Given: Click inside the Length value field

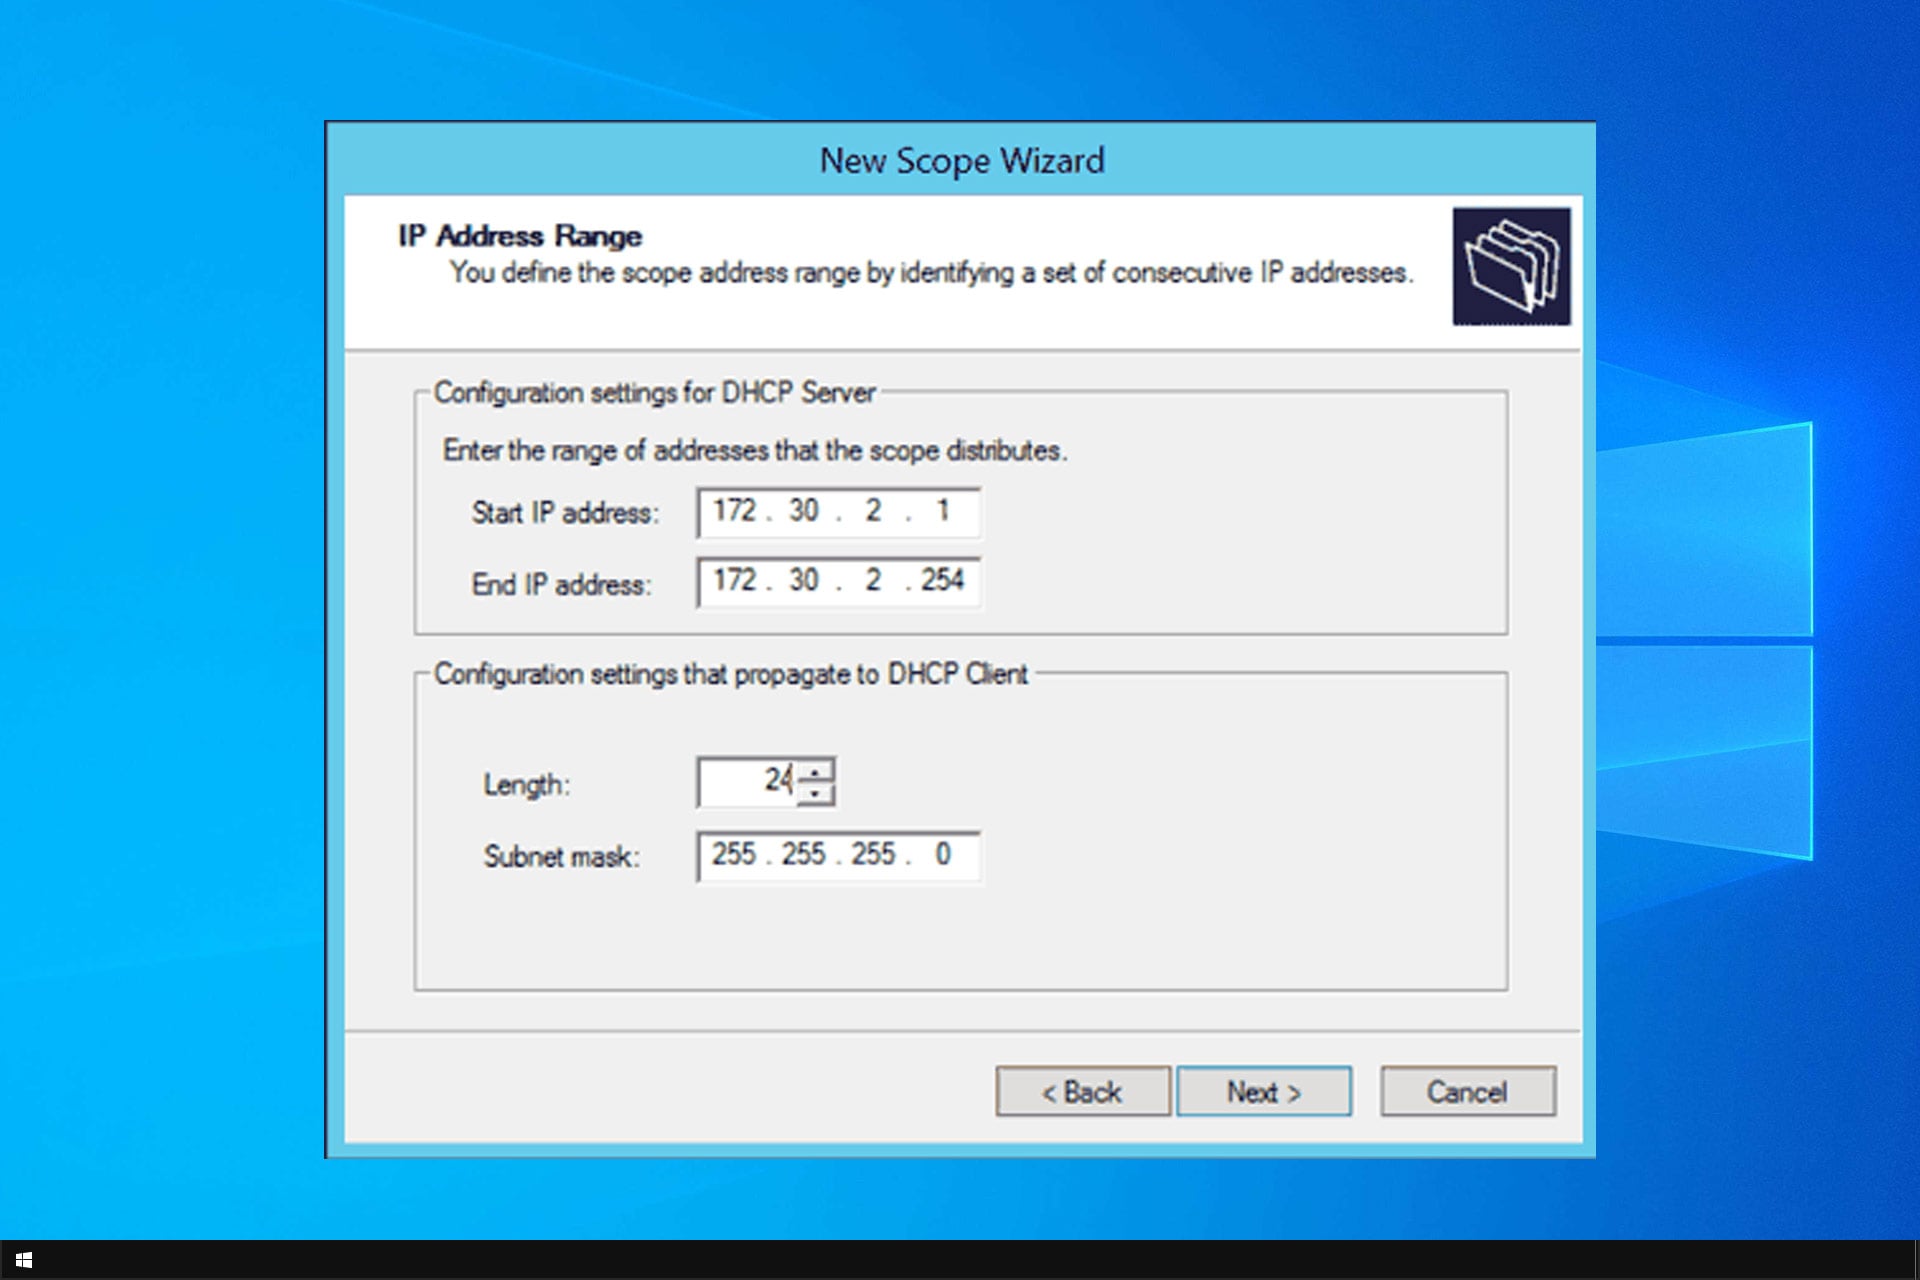Looking at the screenshot, I should [x=745, y=781].
